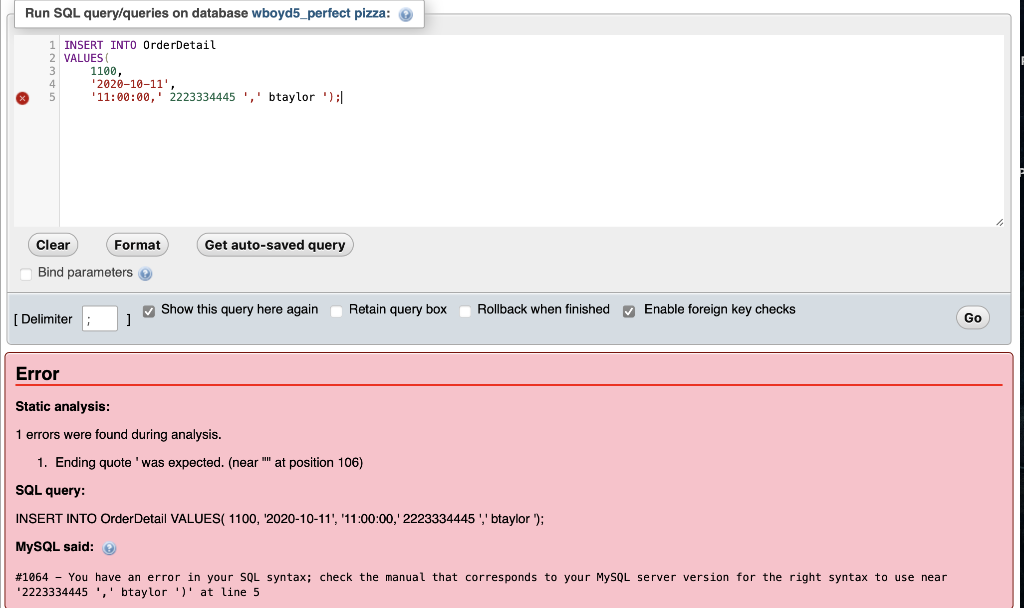This screenshot has width=1024, height=608.
Task: Open the Bind parameters help icon
Action: pos(146,273)
